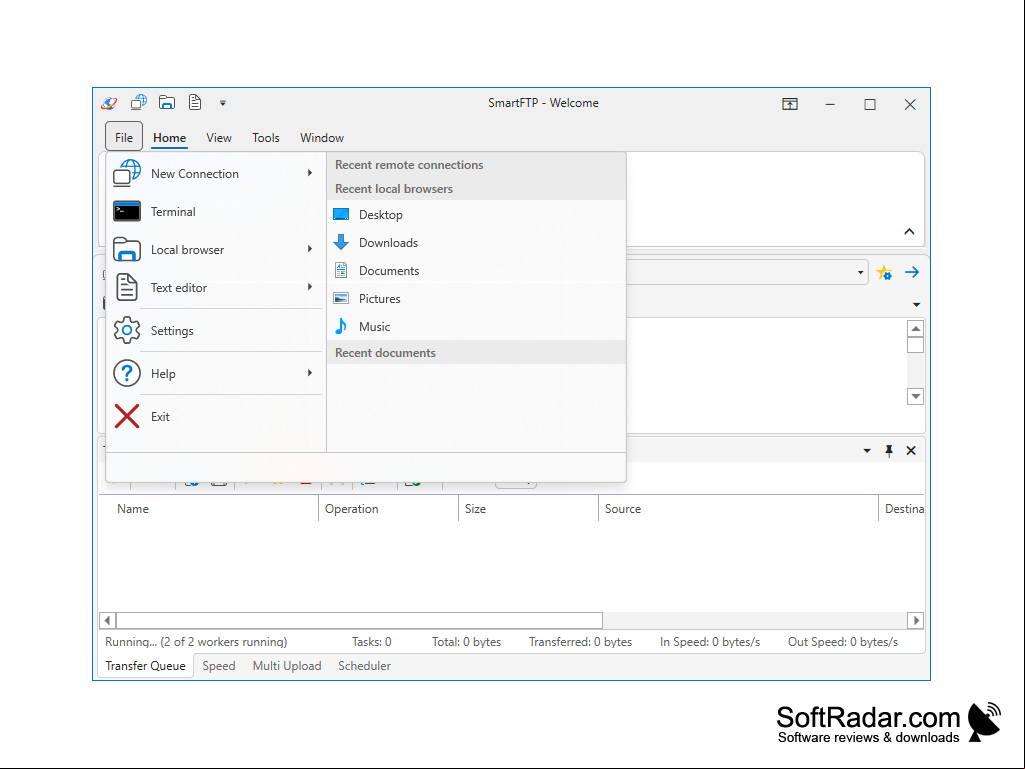The width and height of the screenshot is (1025, 769).
Task: Open the address bar dropdown arrow
Action: 860,273
